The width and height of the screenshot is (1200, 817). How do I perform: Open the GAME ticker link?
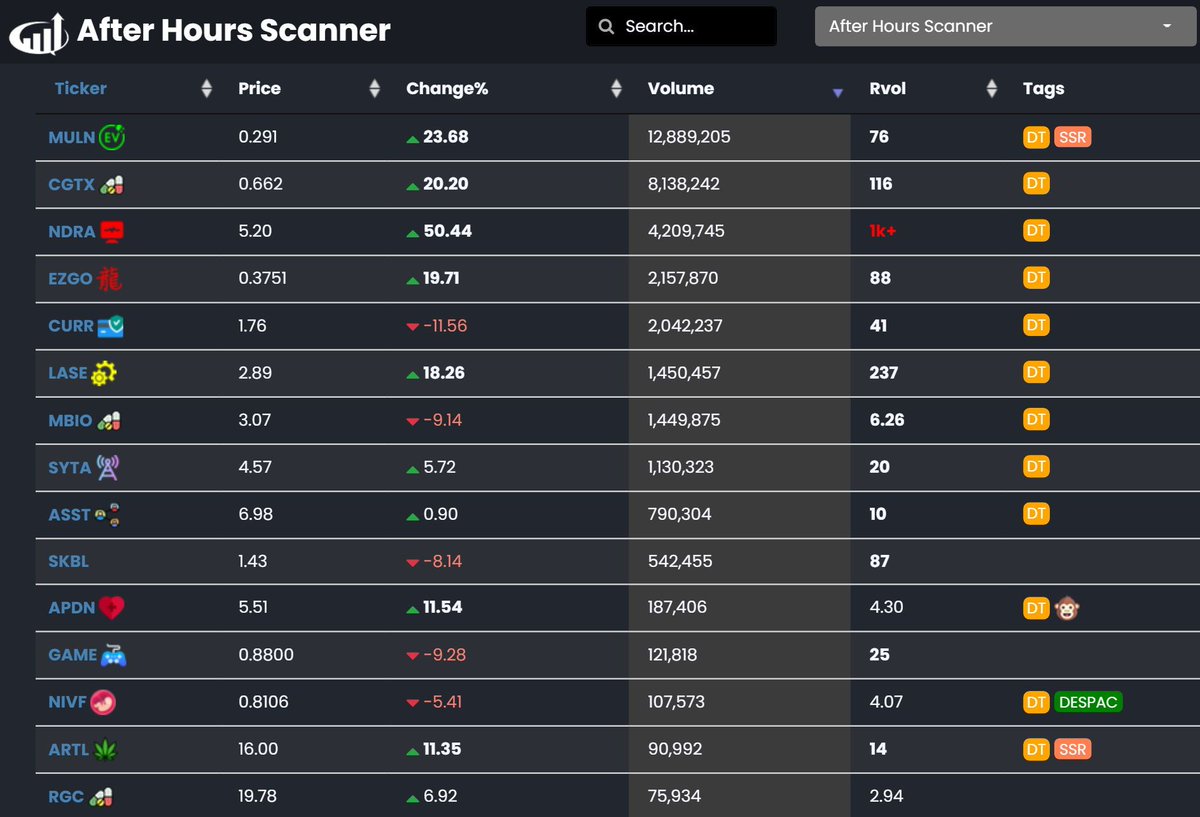pos(72,655)
